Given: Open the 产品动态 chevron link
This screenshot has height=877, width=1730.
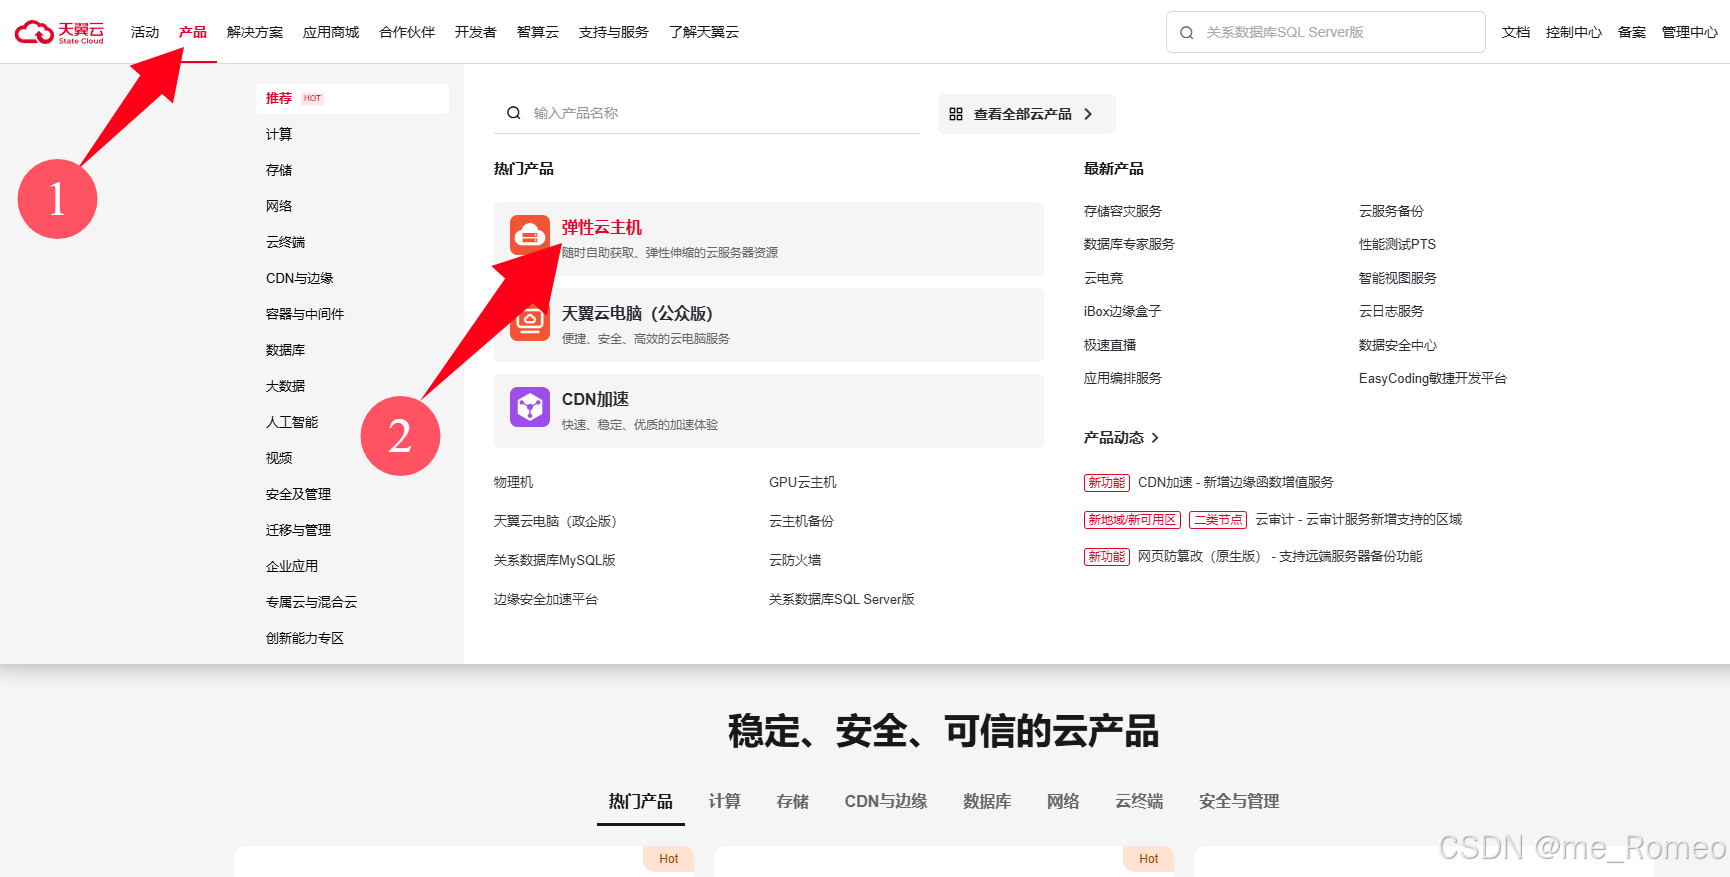Looking at the screenshot, I should tap(1155, 438).
